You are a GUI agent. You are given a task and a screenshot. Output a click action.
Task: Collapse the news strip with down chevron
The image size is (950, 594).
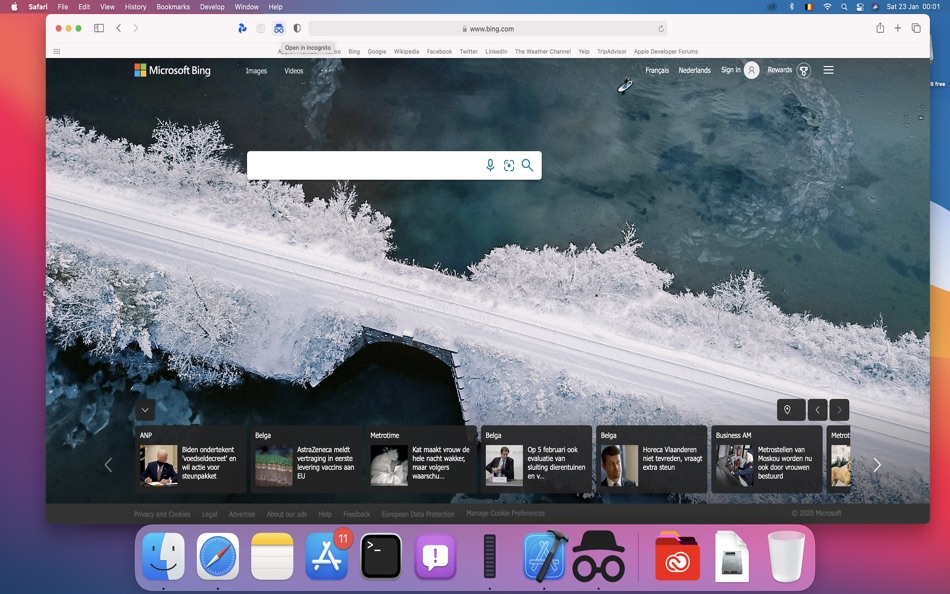(145, 410)
